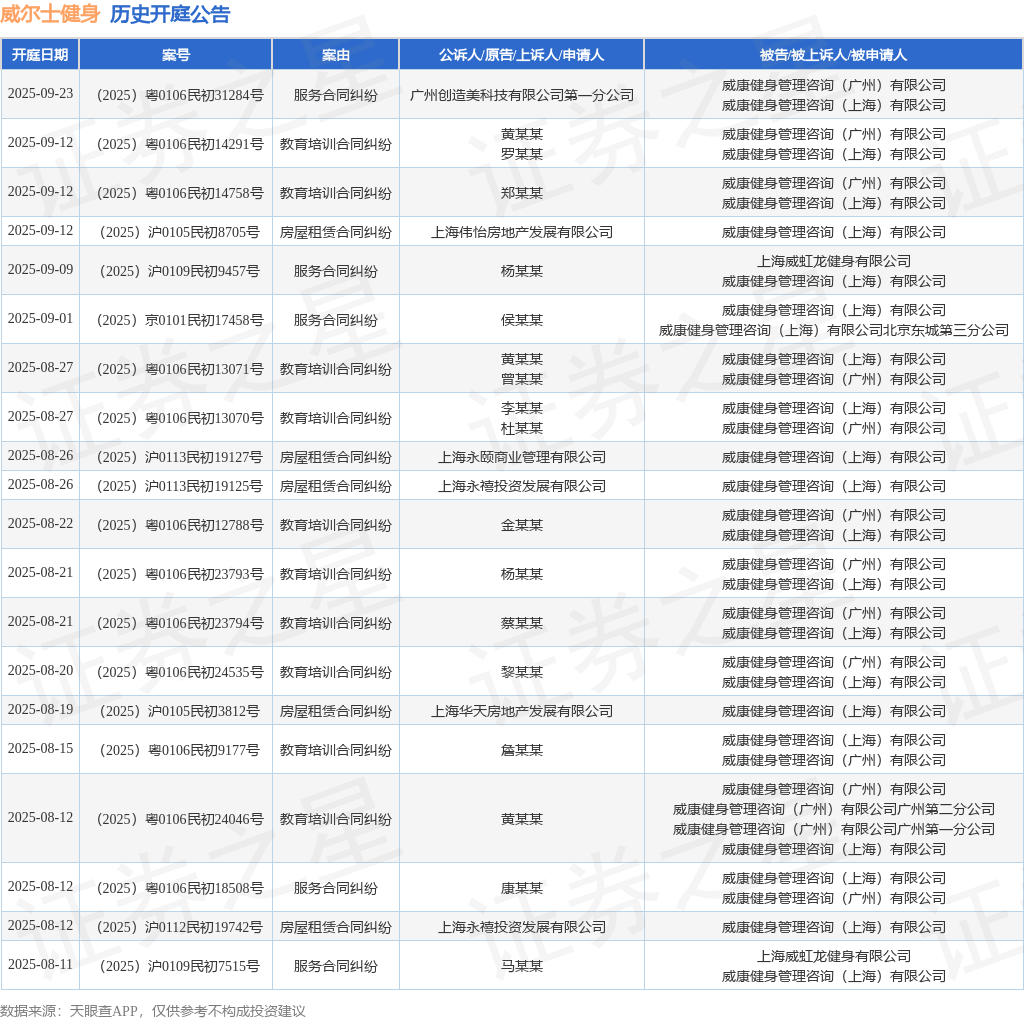Click plaintiff 上海永颐商业管理有限公司

pos(522,457)
